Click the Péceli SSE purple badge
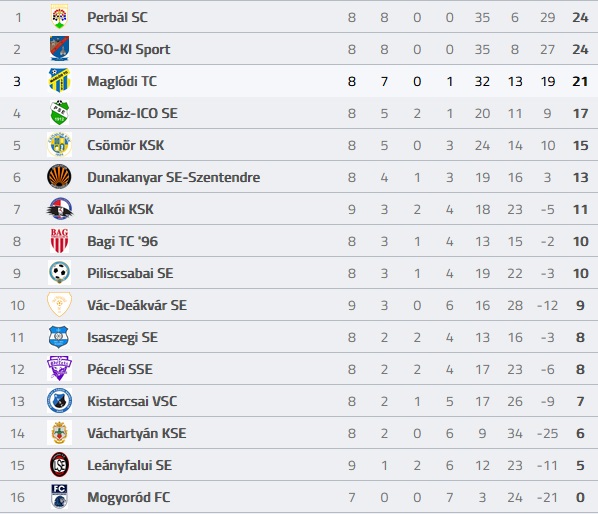The height and width of the screenshot is (514, 598). [x=59, y=369]
